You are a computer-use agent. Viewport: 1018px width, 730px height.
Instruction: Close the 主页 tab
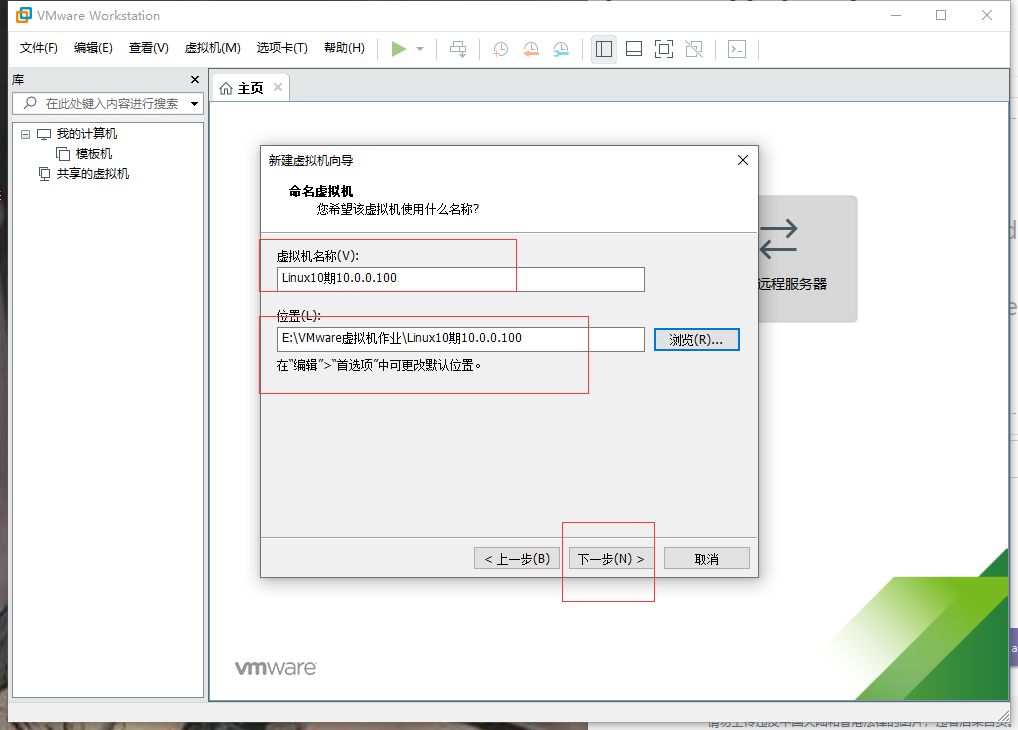pos(278,87)
